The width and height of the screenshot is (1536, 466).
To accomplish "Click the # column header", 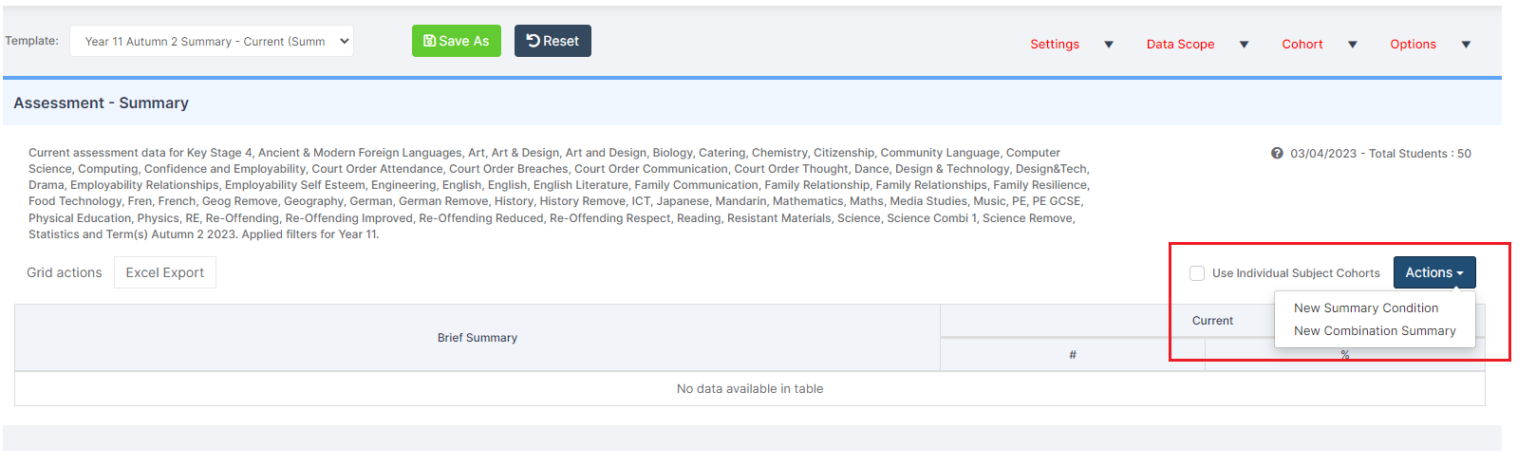I will point(1072,355).
